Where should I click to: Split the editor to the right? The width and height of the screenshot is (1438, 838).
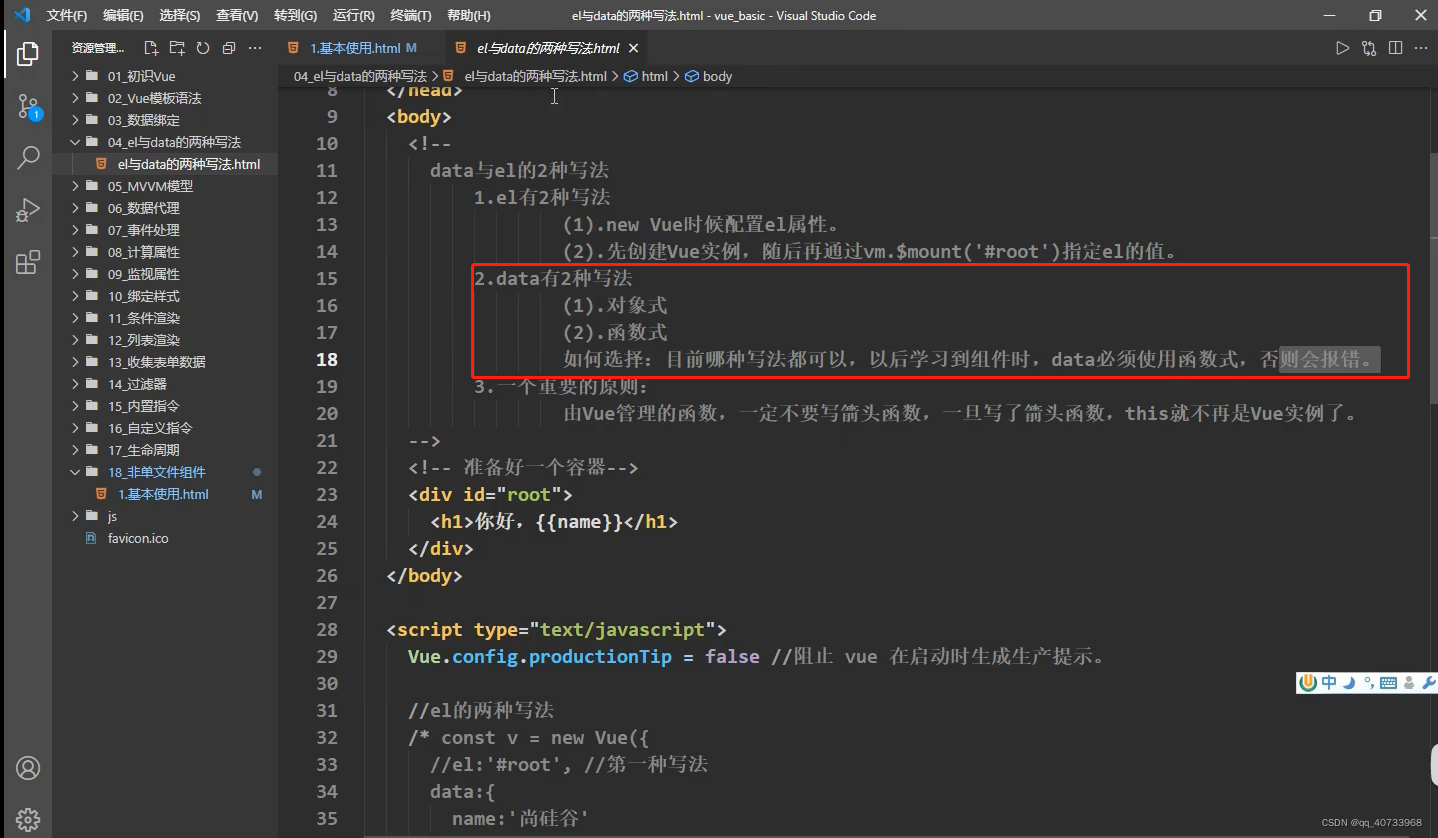[x=1395, y=48]
